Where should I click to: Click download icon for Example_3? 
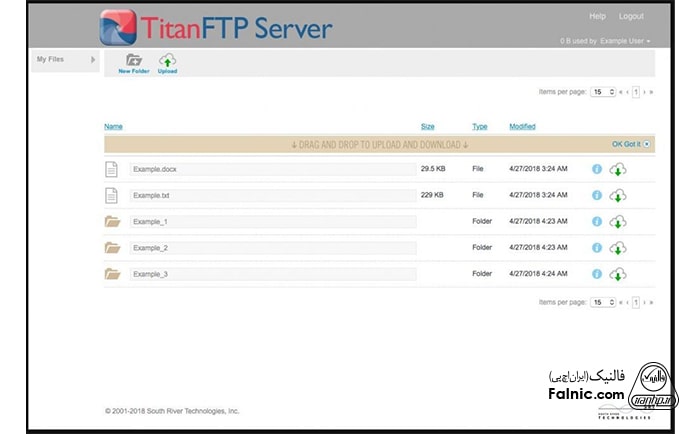618,274
